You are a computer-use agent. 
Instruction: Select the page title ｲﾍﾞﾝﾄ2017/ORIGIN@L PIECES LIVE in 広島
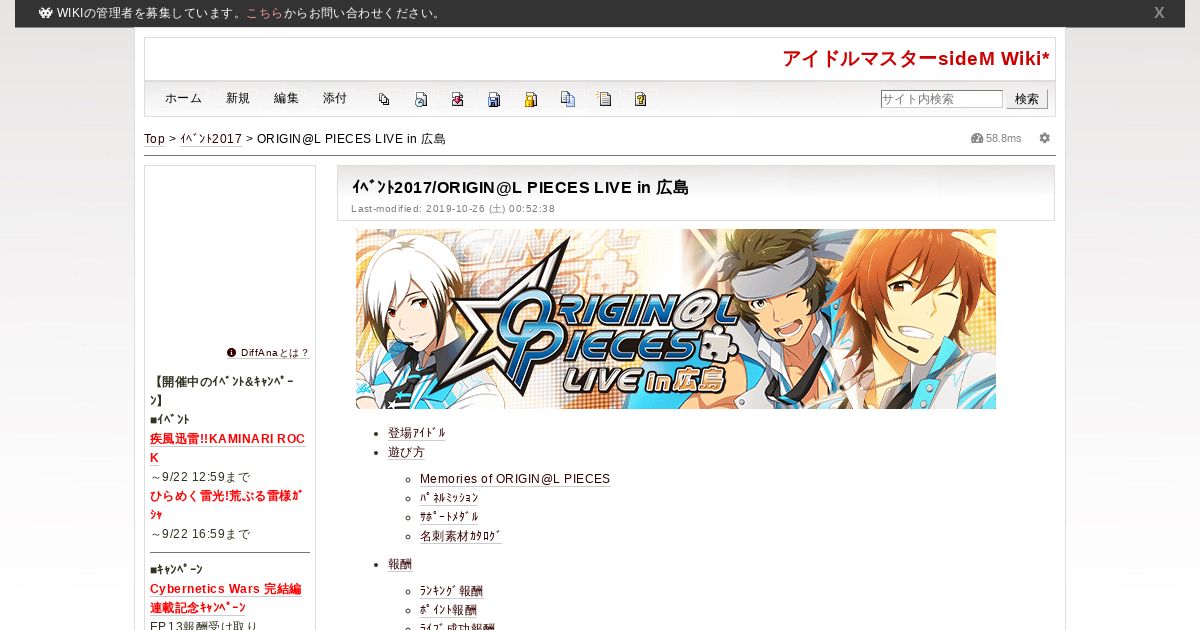click(520, 187)
